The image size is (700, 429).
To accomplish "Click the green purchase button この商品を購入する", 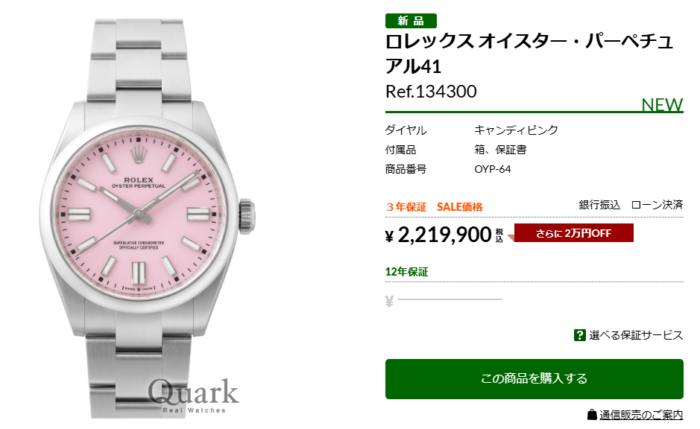I will pos(534,379).
